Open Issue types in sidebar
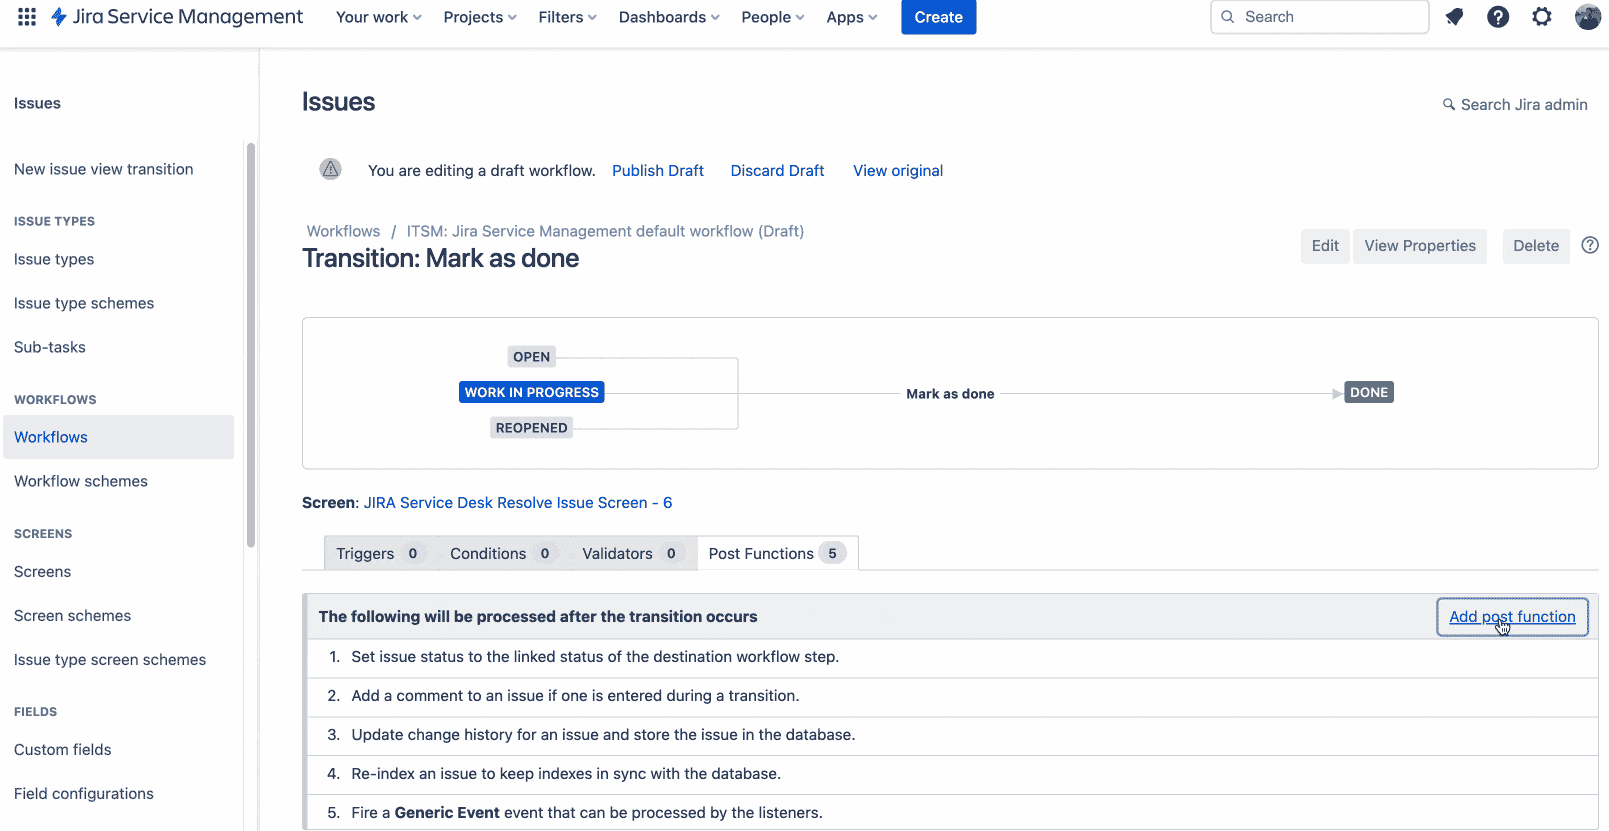The height and width of the screenshot is (831, 1609). pyautogui.click(x=54, y=259)
